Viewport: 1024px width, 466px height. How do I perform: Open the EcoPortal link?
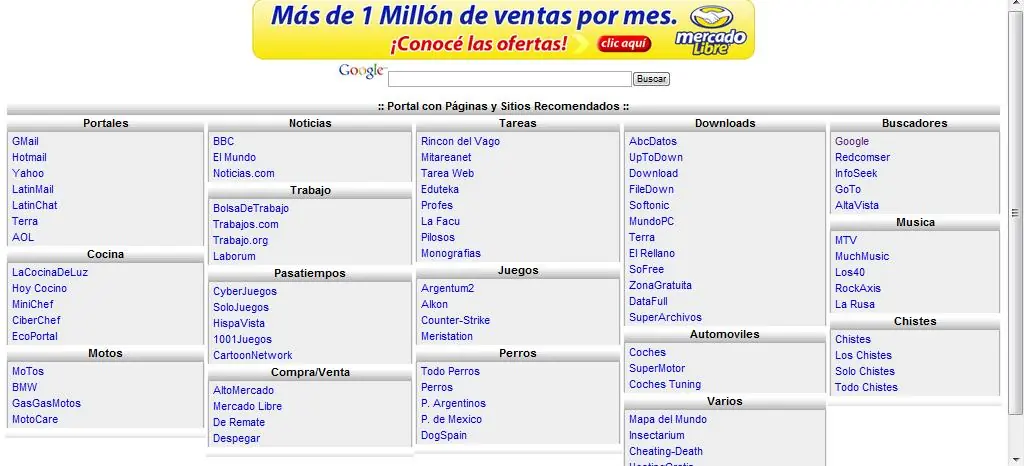click(x=35, y=337)
